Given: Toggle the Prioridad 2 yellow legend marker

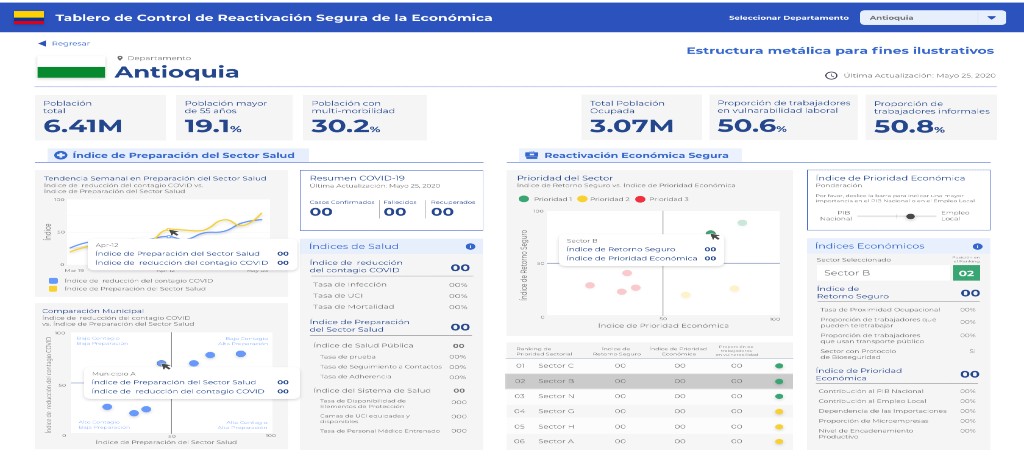Looking at the screenshot, I should pos(582,199).
